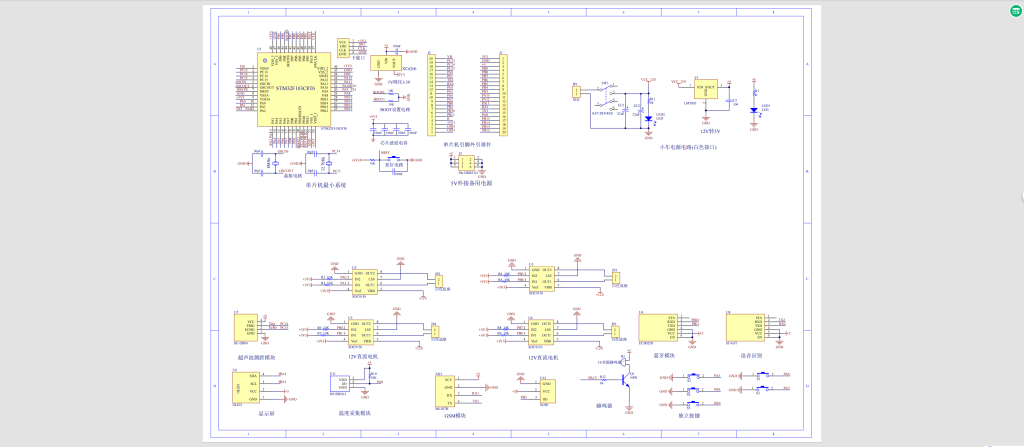Click the reset button circuit
This screenshot has height=447, width=1024.
(x=396, y=161)
